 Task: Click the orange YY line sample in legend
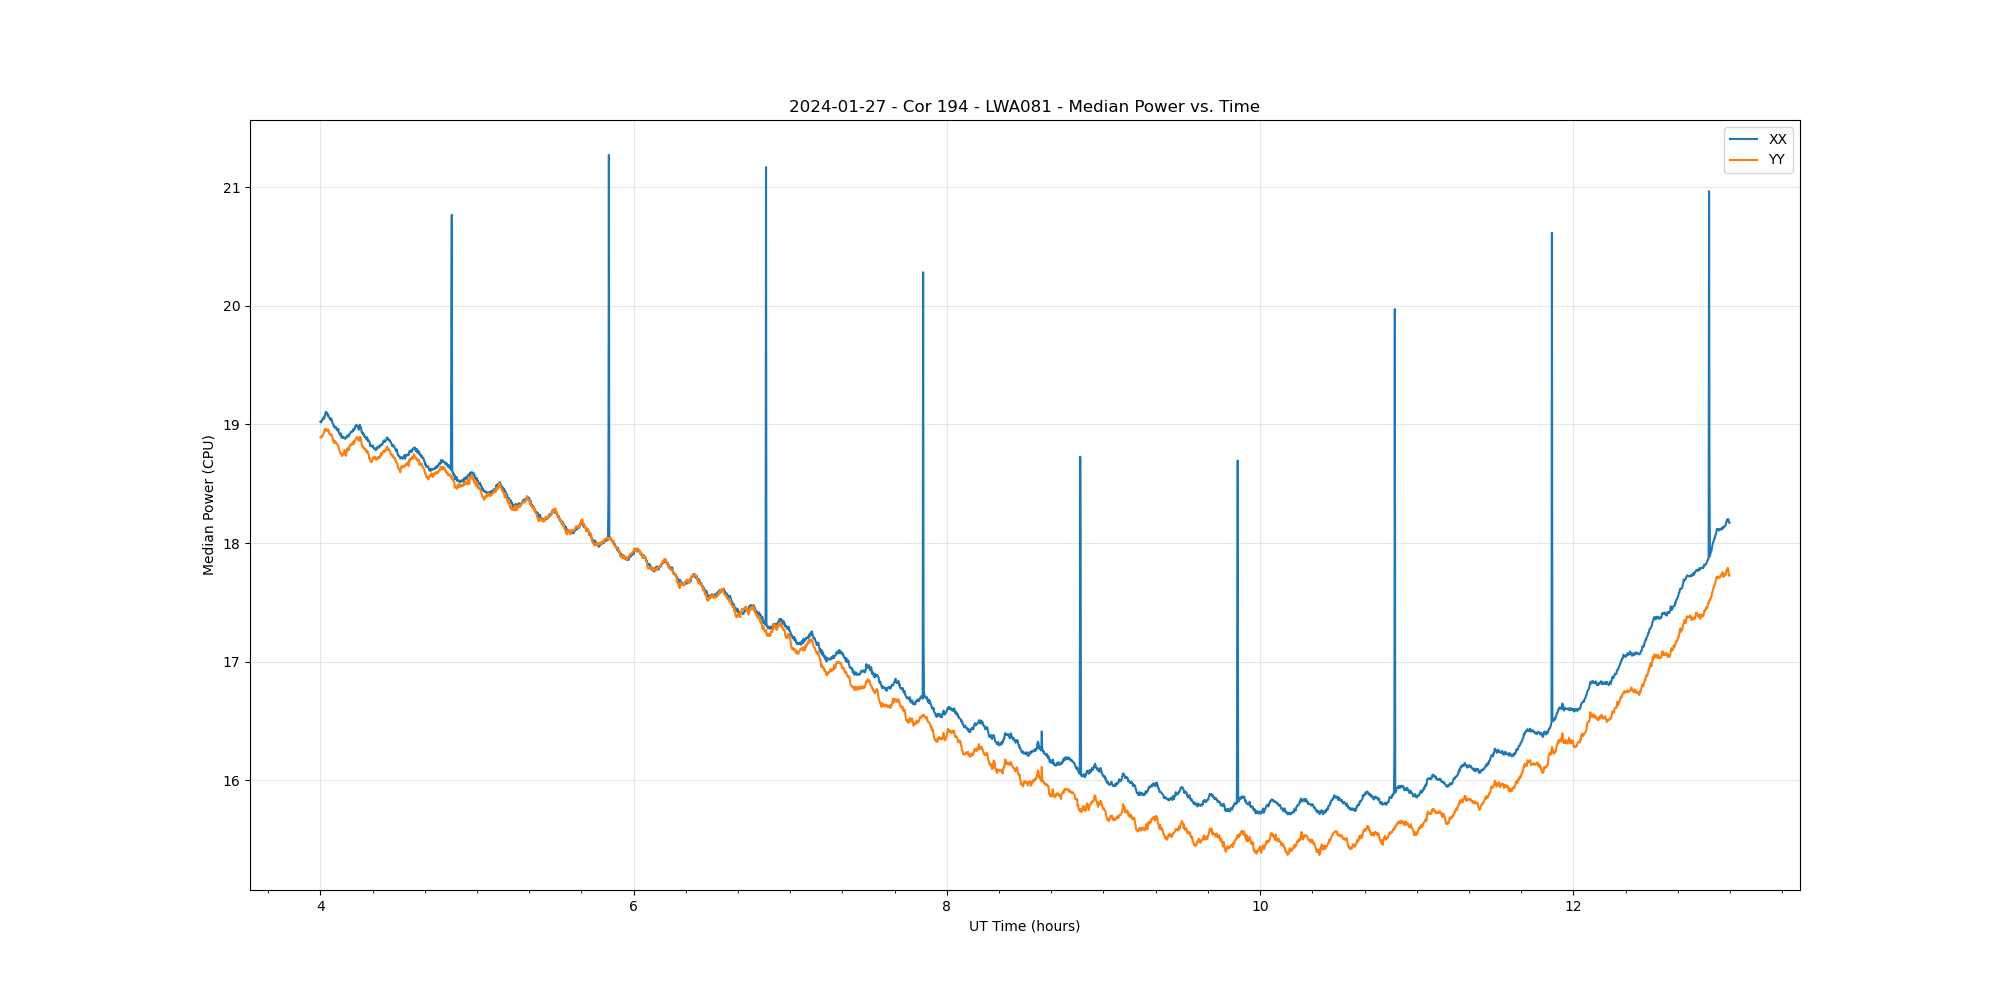point(1744,159)
